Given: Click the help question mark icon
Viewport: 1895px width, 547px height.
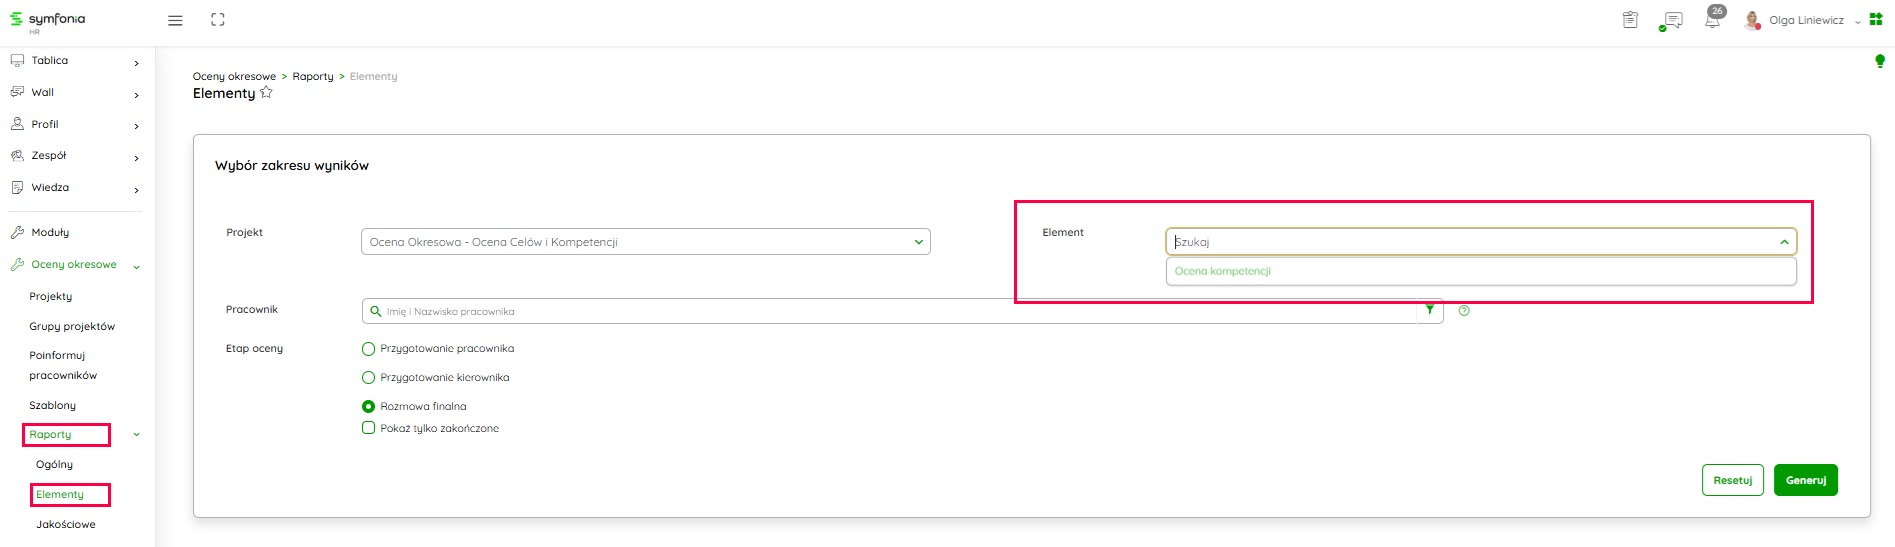Looking at the screenshot, I should pyautogui.click(x=1464, y=311).
